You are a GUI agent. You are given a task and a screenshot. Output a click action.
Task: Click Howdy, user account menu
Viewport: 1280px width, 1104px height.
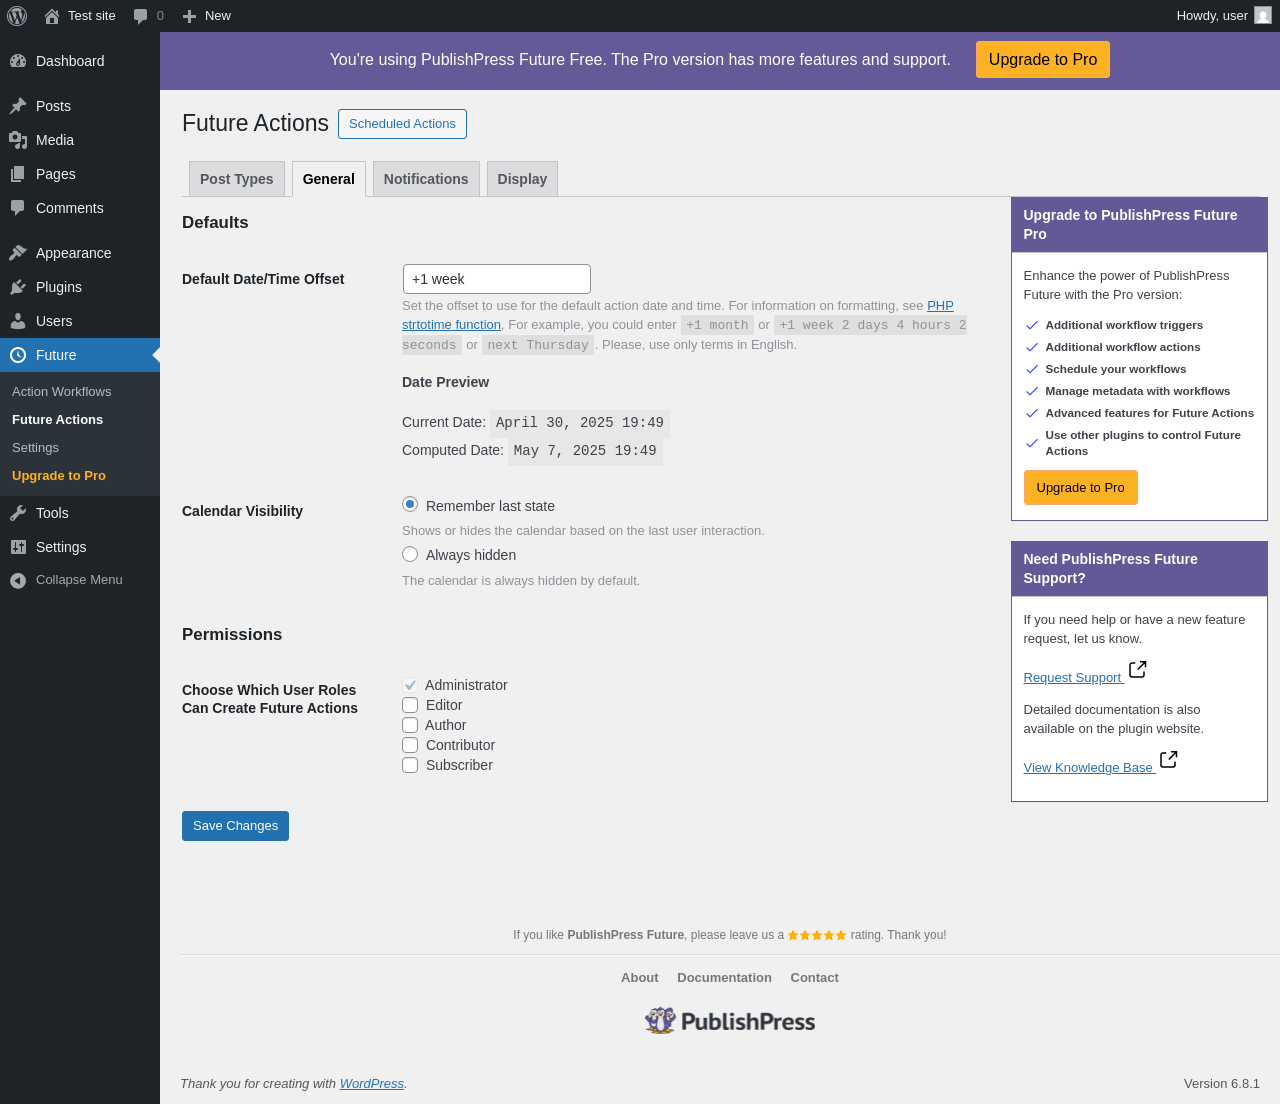[x=1224, y=16]
